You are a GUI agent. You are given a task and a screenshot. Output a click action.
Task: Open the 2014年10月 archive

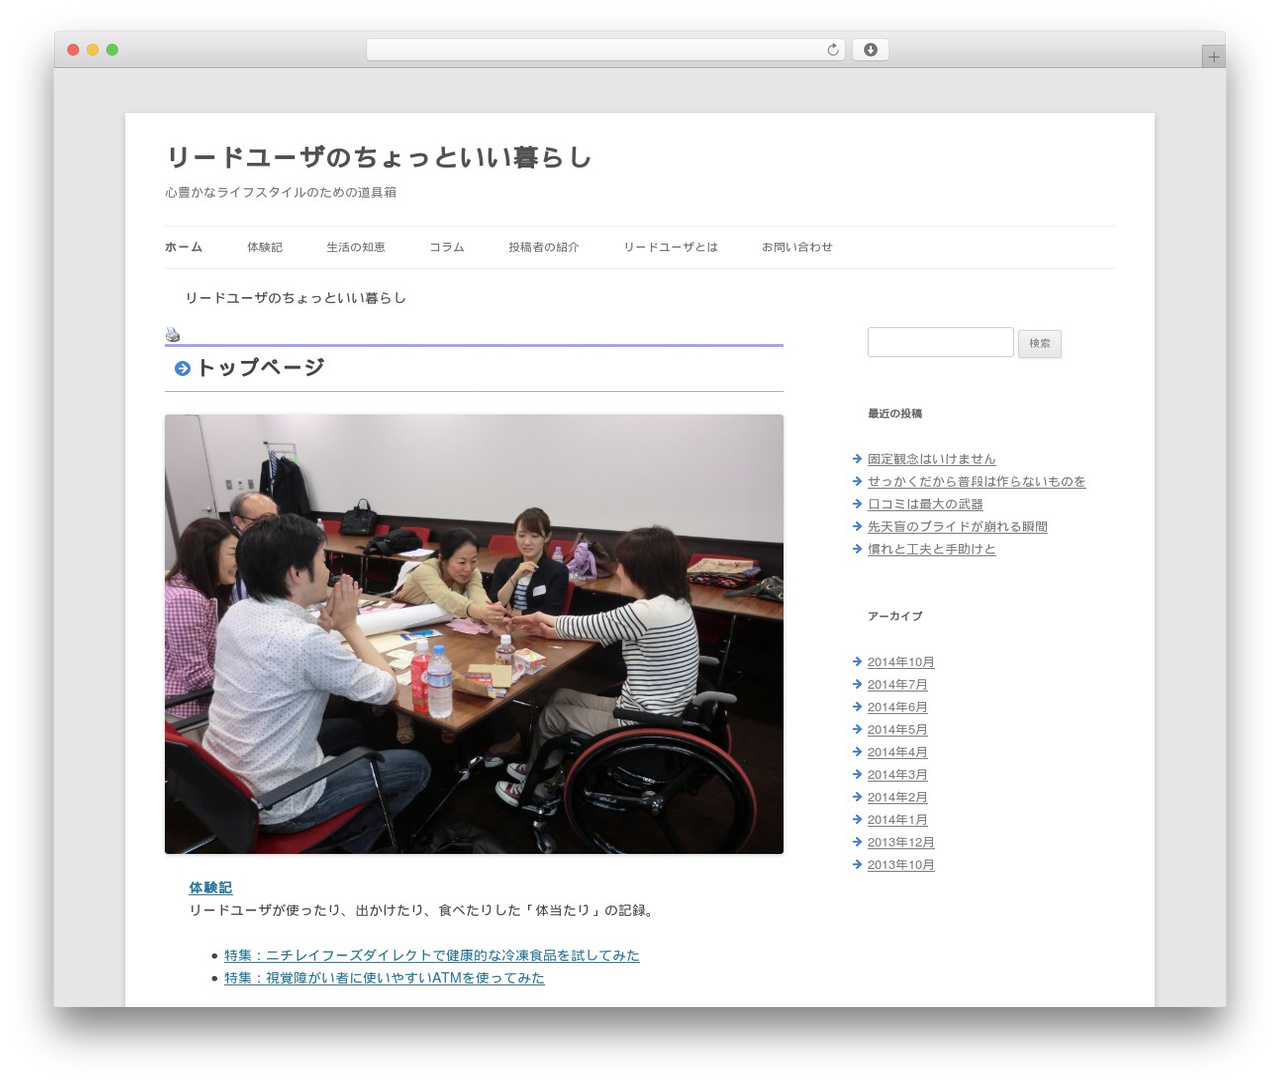[900, 662]
